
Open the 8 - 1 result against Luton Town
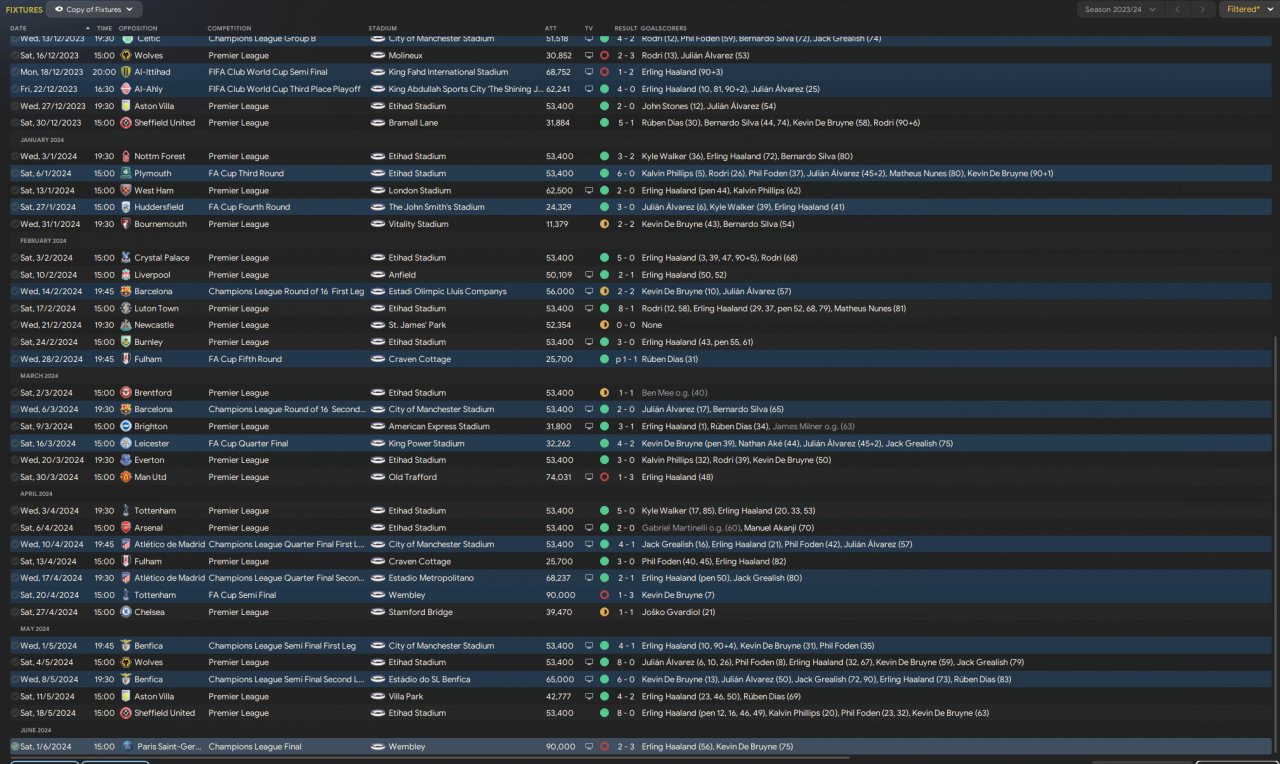click(625, 309)
